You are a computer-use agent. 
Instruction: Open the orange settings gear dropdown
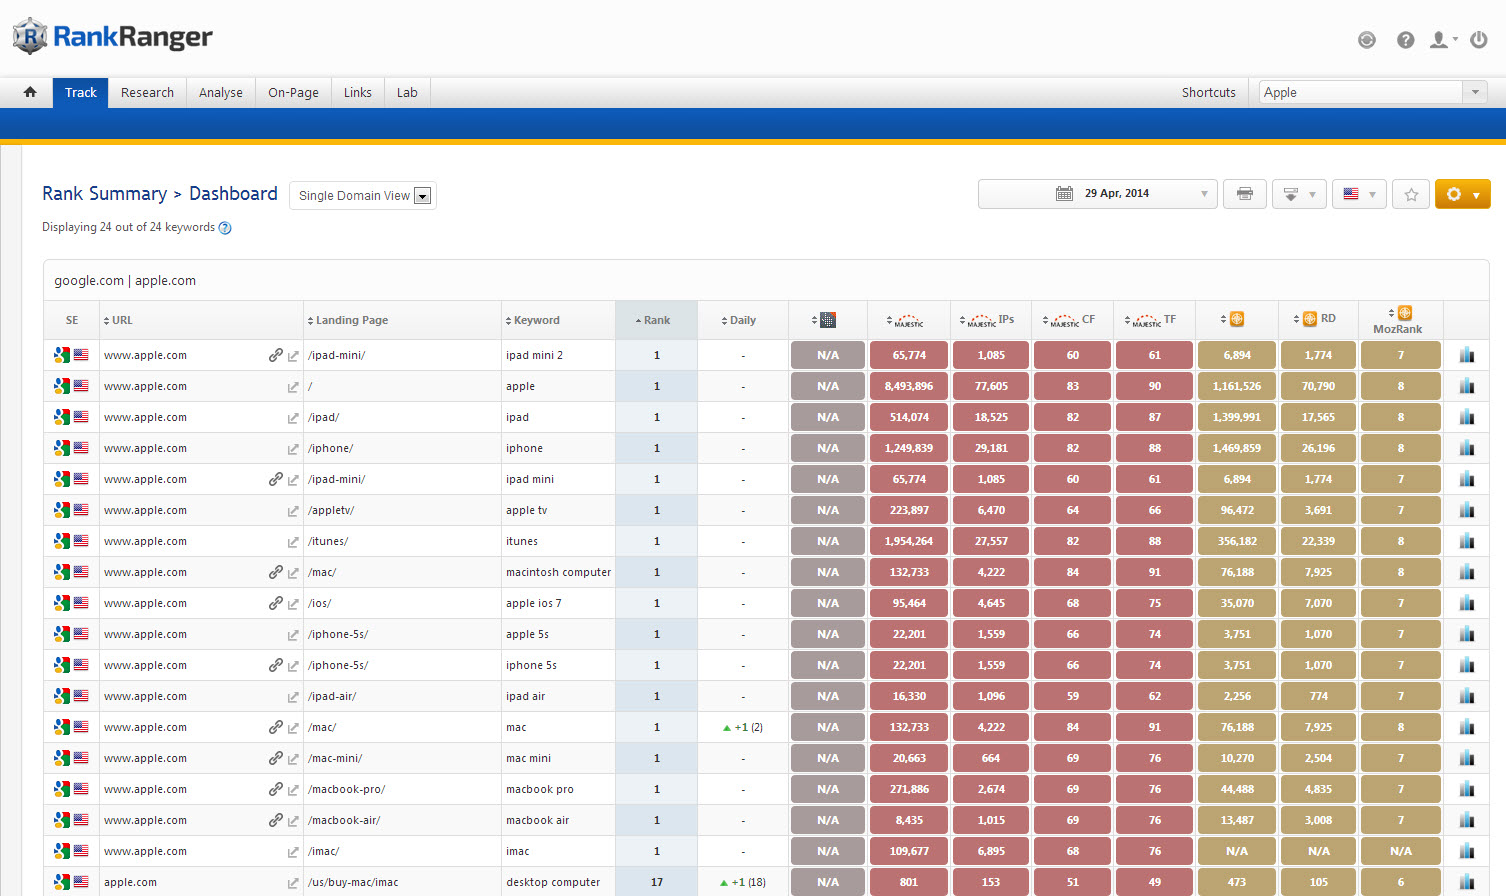(1462, 194)
